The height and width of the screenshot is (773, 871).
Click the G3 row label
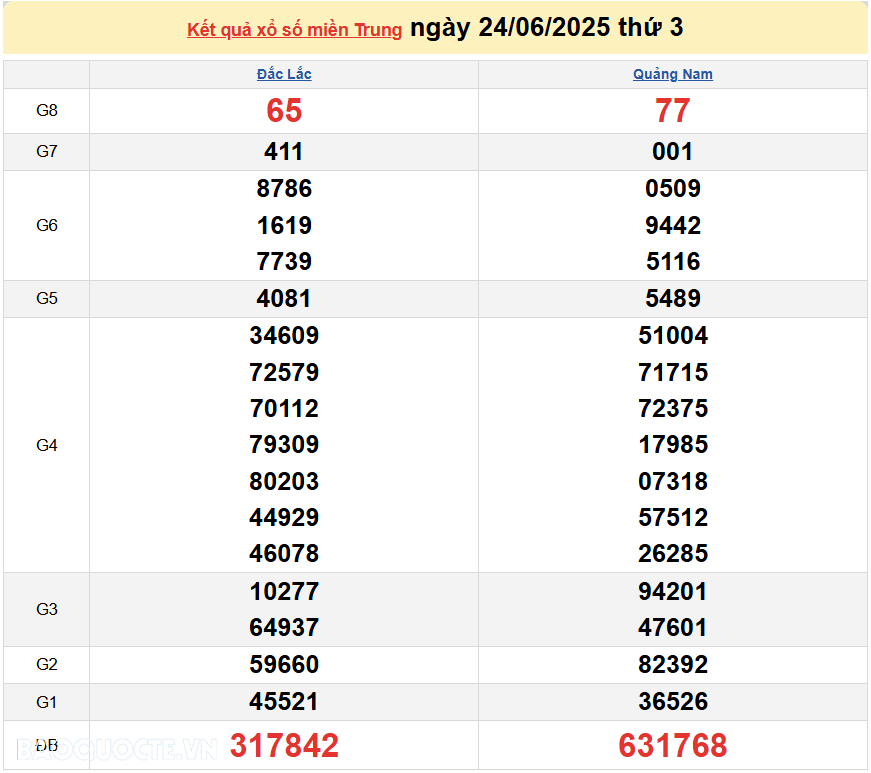coord(47,610)
